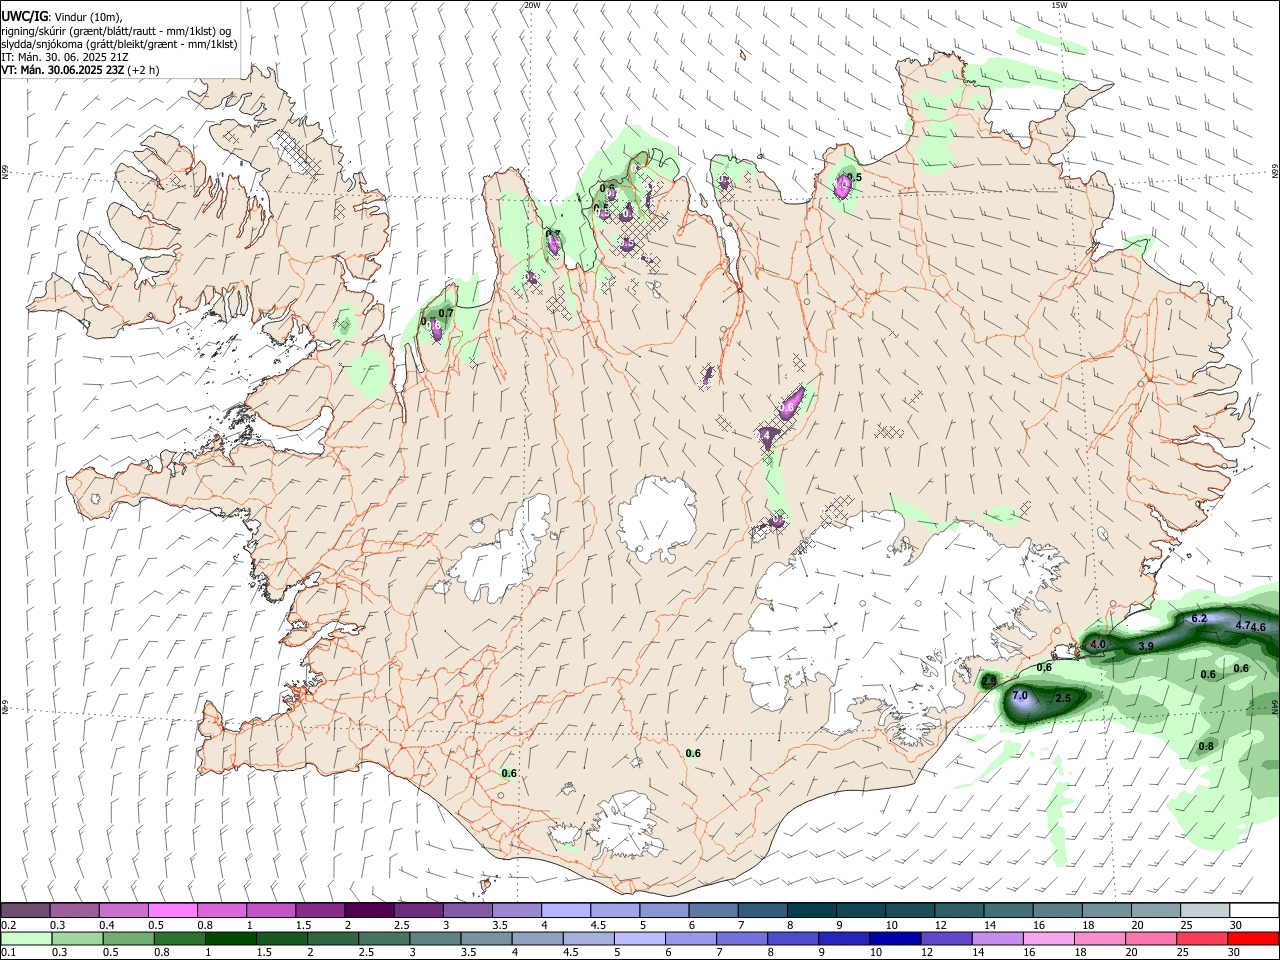Image resolution: width=1280 pixels, height=960 pixels.
Task: Click the 'slydda/snjókoma (grátt/bleikt/grænt' description line
Action: 119,44
